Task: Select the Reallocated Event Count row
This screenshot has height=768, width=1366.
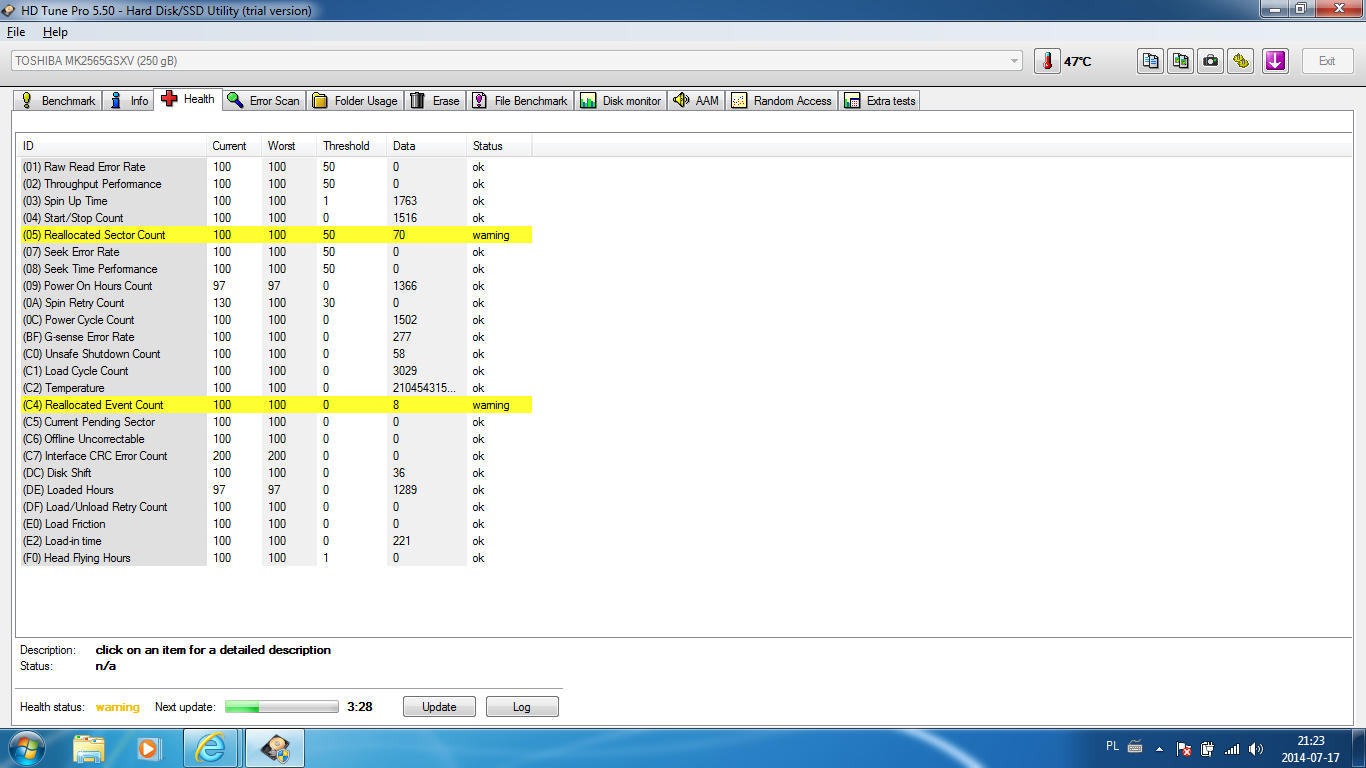Action: pos(276,405)
